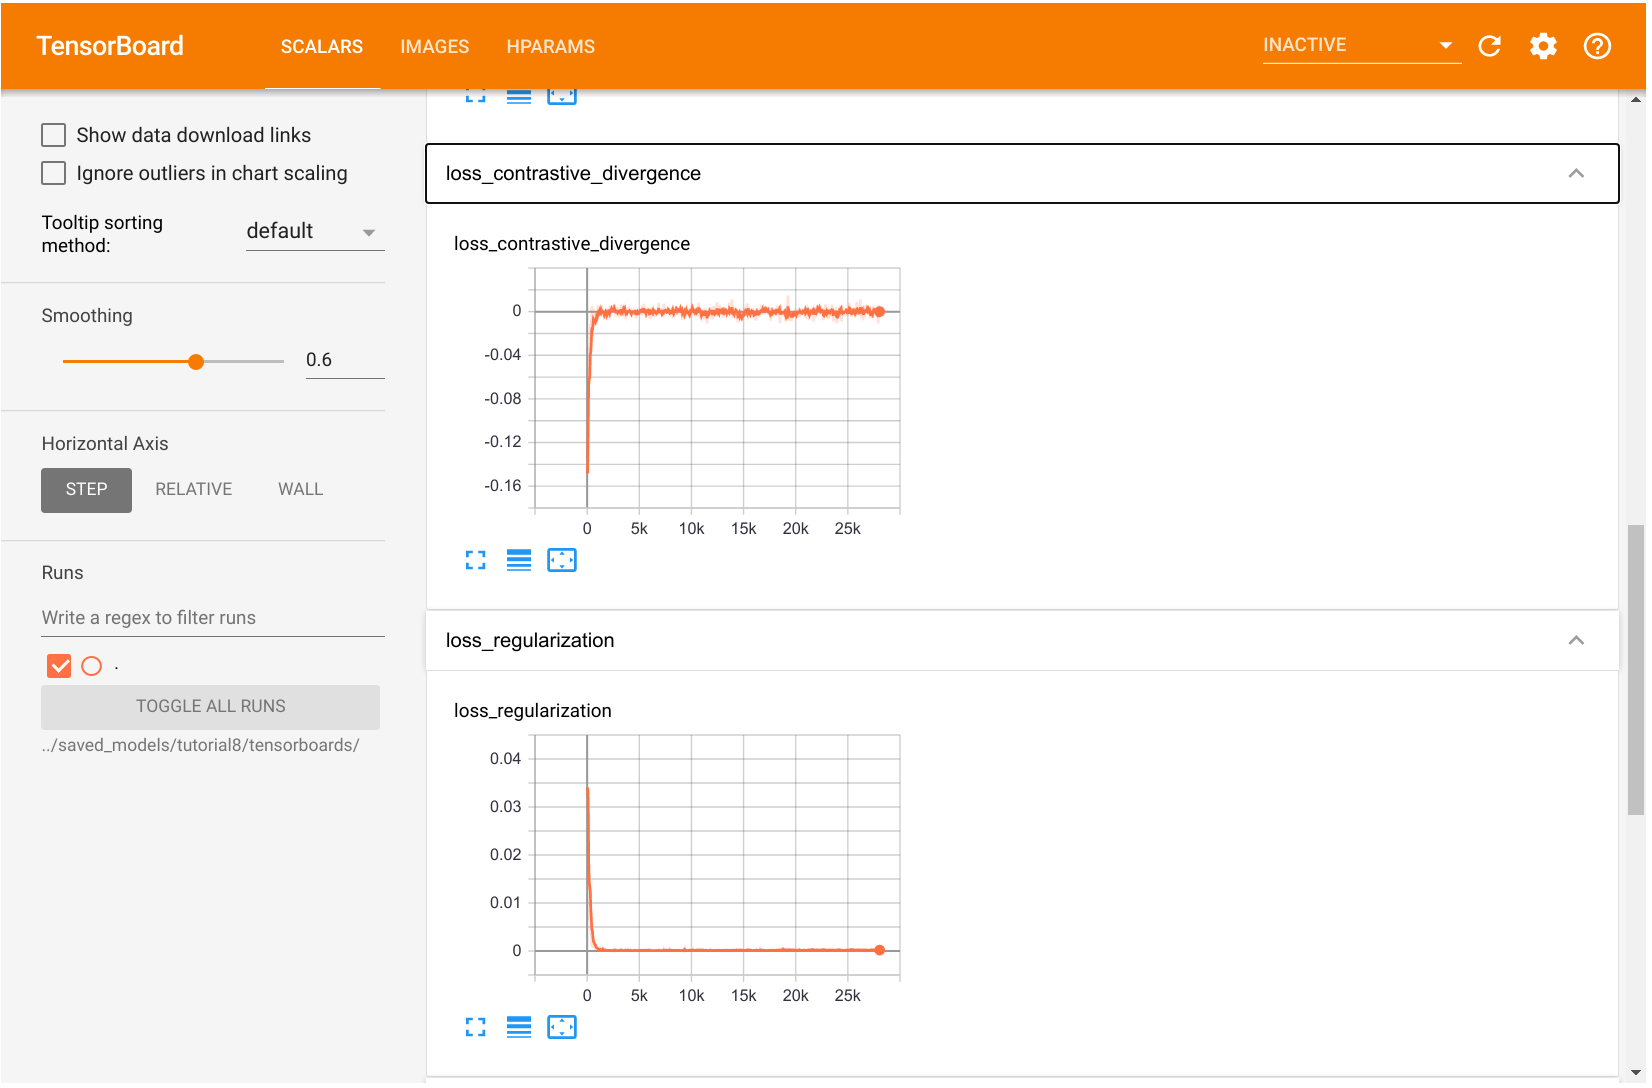Click TOGGLE ALL RUNS button
Image resolution: width=1652 pixels, height=1088 pixels.
coord(210,707)
